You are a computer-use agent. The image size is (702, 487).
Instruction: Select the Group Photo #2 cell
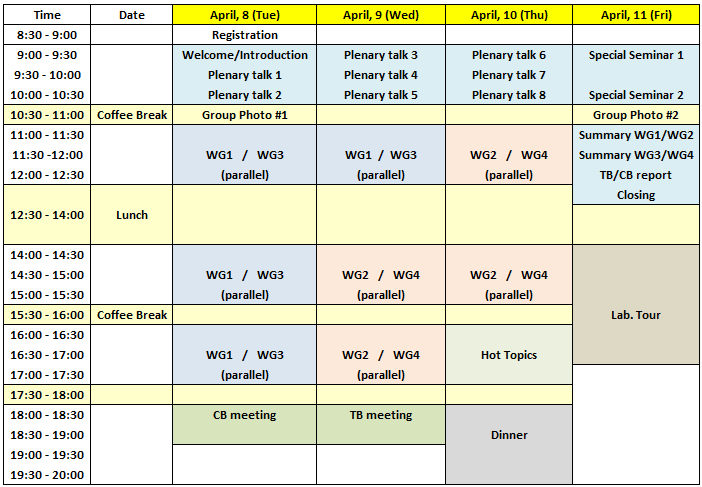pos(636,115)
